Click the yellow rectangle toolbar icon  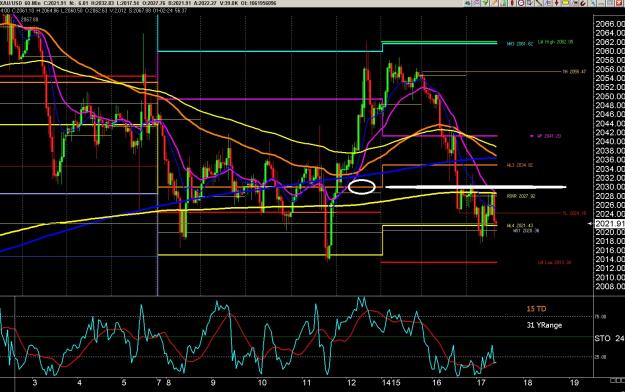pos(566,3)
